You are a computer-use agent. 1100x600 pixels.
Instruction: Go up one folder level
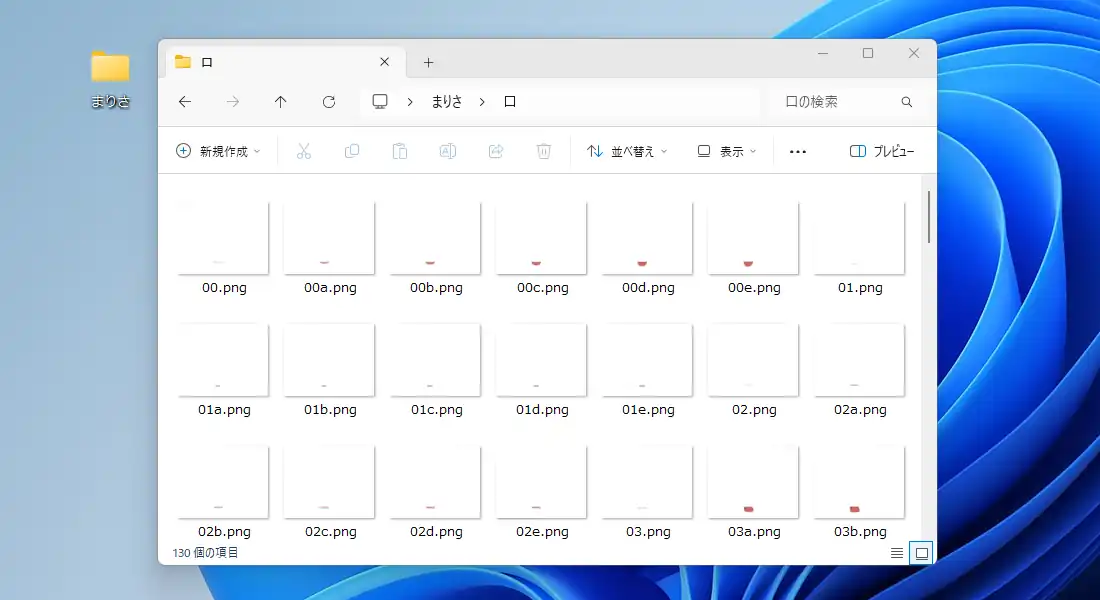281,102
